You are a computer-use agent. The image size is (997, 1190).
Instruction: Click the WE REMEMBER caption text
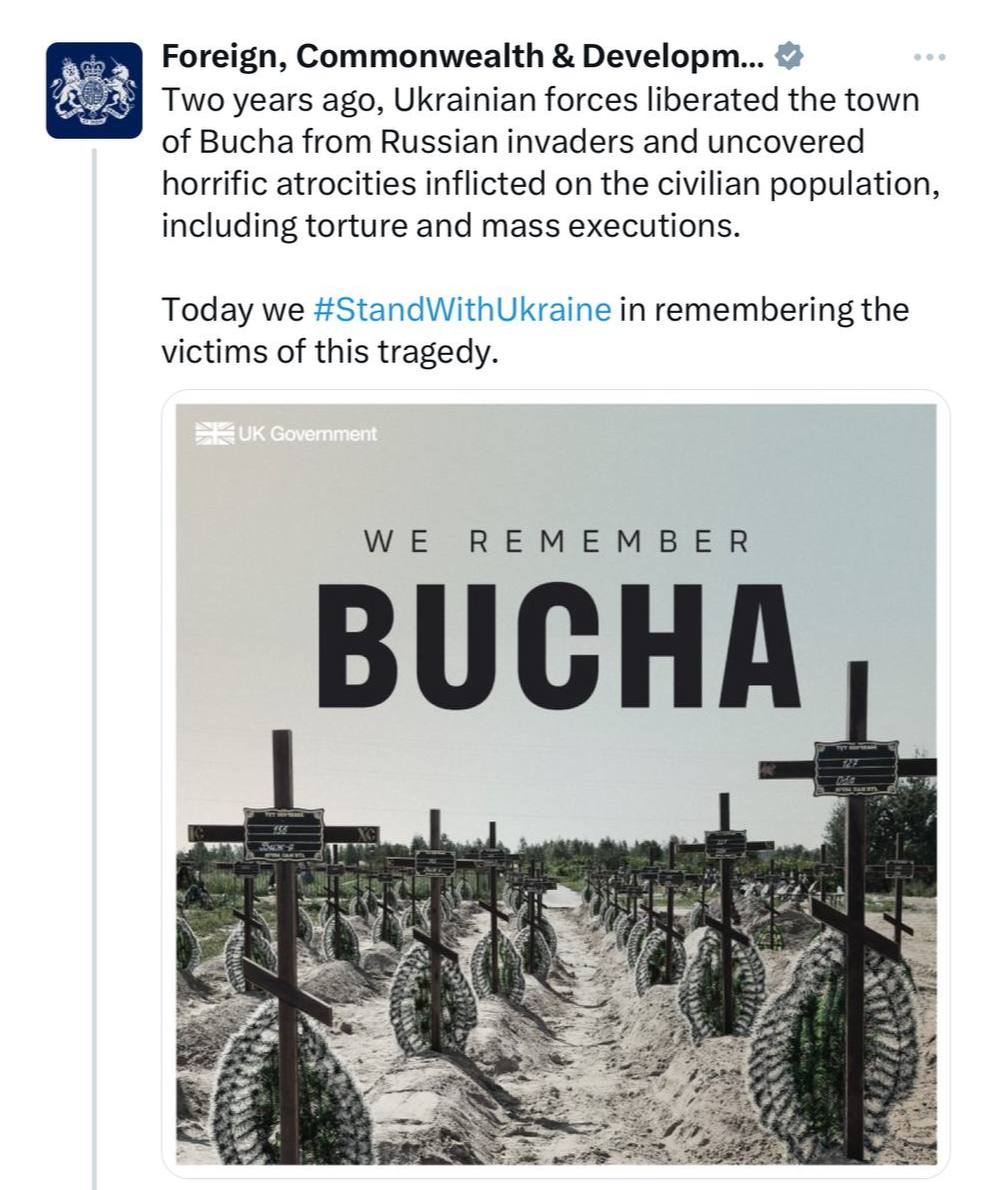click(556, 542)
